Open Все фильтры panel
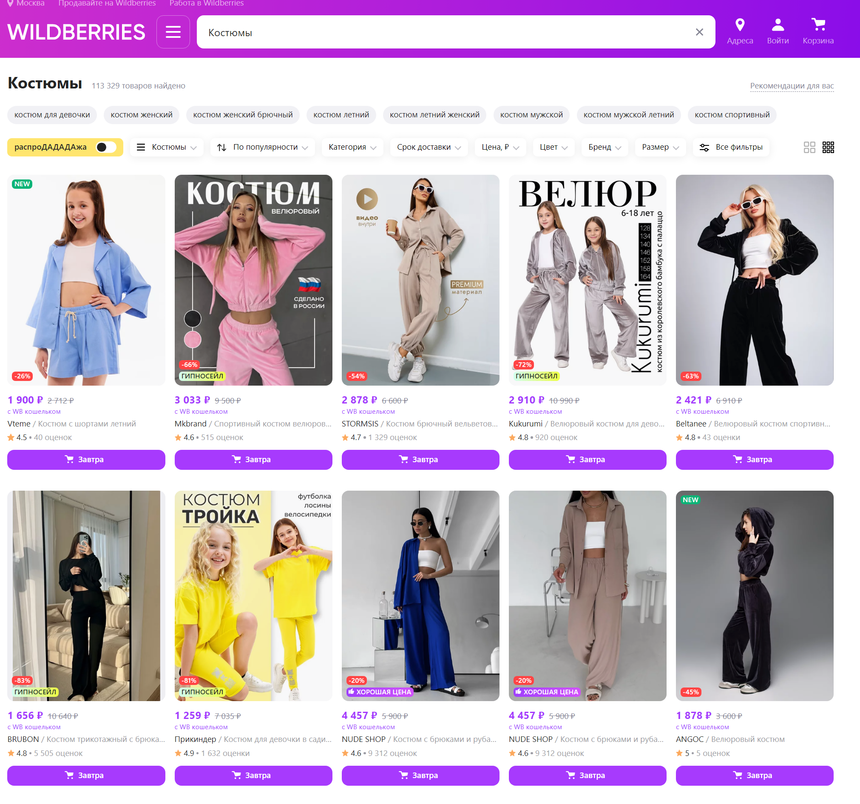Viewport: 860px width, 804px height. pos(731,147)
